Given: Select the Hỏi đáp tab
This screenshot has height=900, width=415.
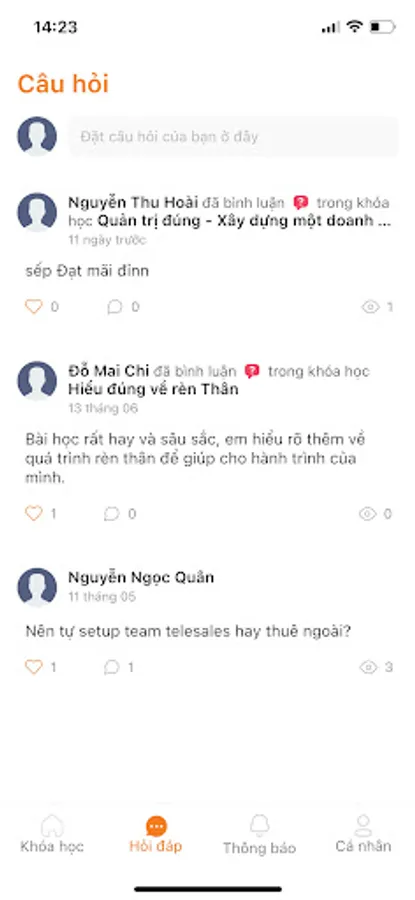Looking at the screenshot, I should click(156, 833).
